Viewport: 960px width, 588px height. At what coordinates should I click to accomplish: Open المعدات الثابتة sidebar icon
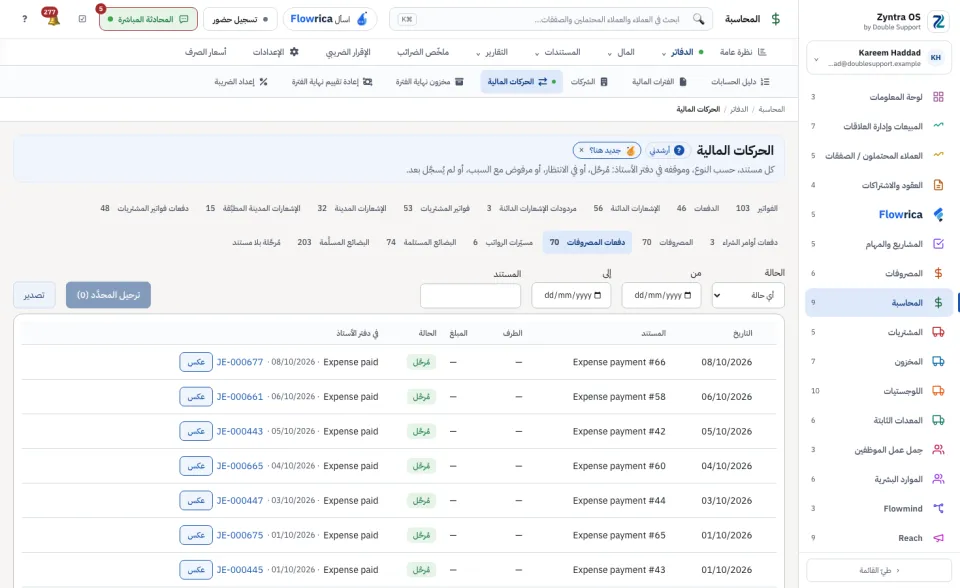[x=938, y=420]
